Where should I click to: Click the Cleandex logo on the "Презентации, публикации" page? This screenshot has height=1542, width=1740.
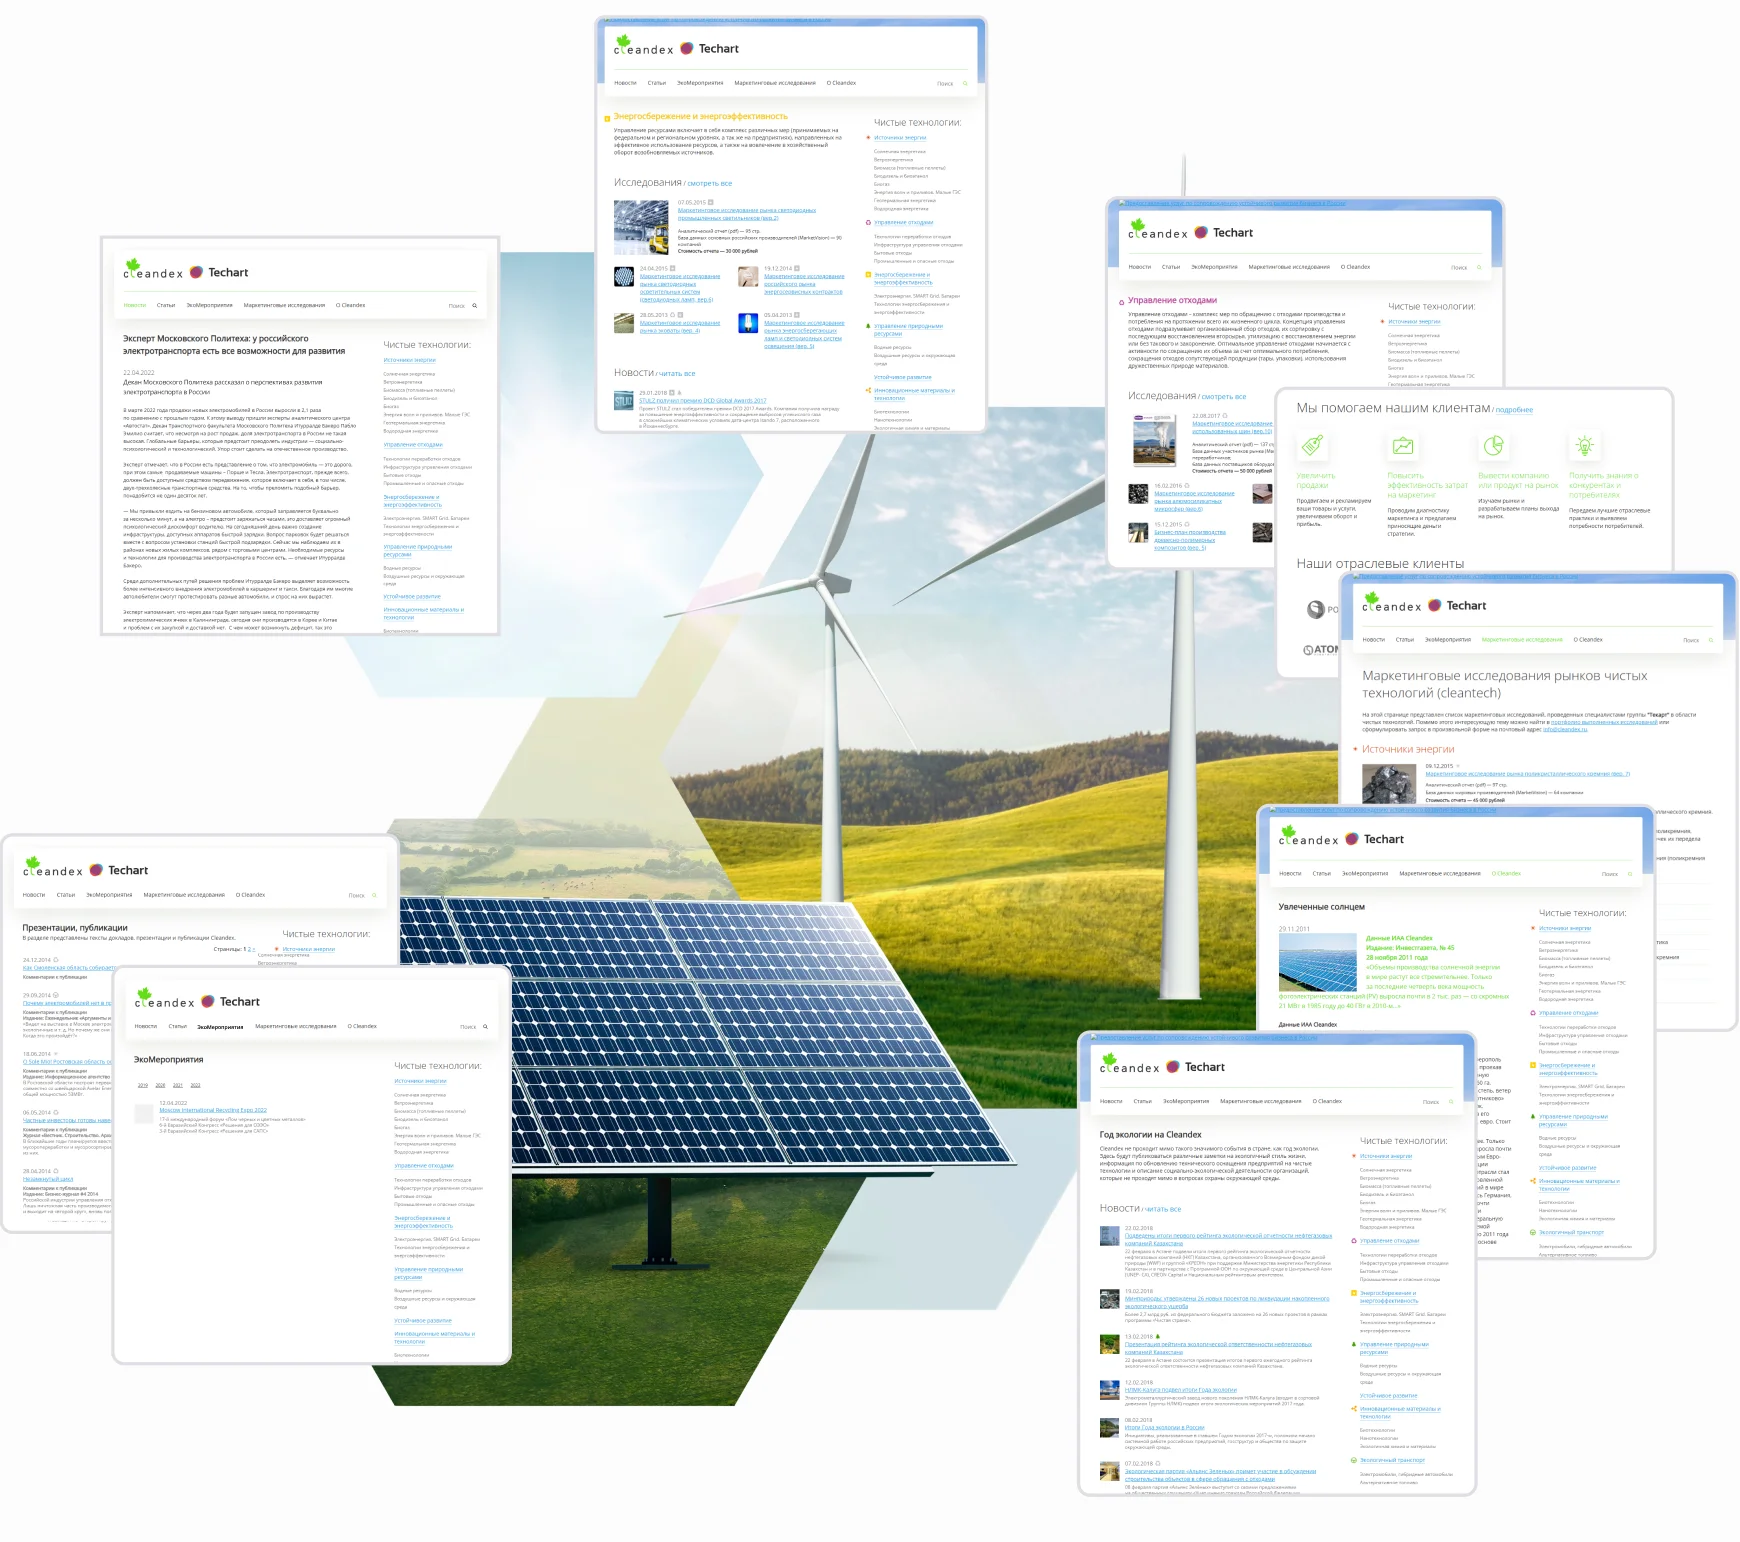[52, 869]
